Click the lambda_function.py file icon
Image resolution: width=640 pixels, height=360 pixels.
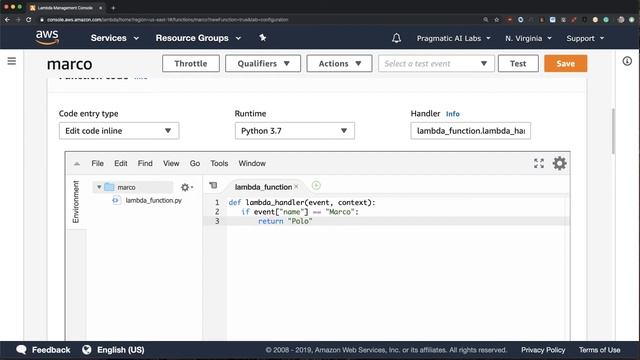pos(116,200)
